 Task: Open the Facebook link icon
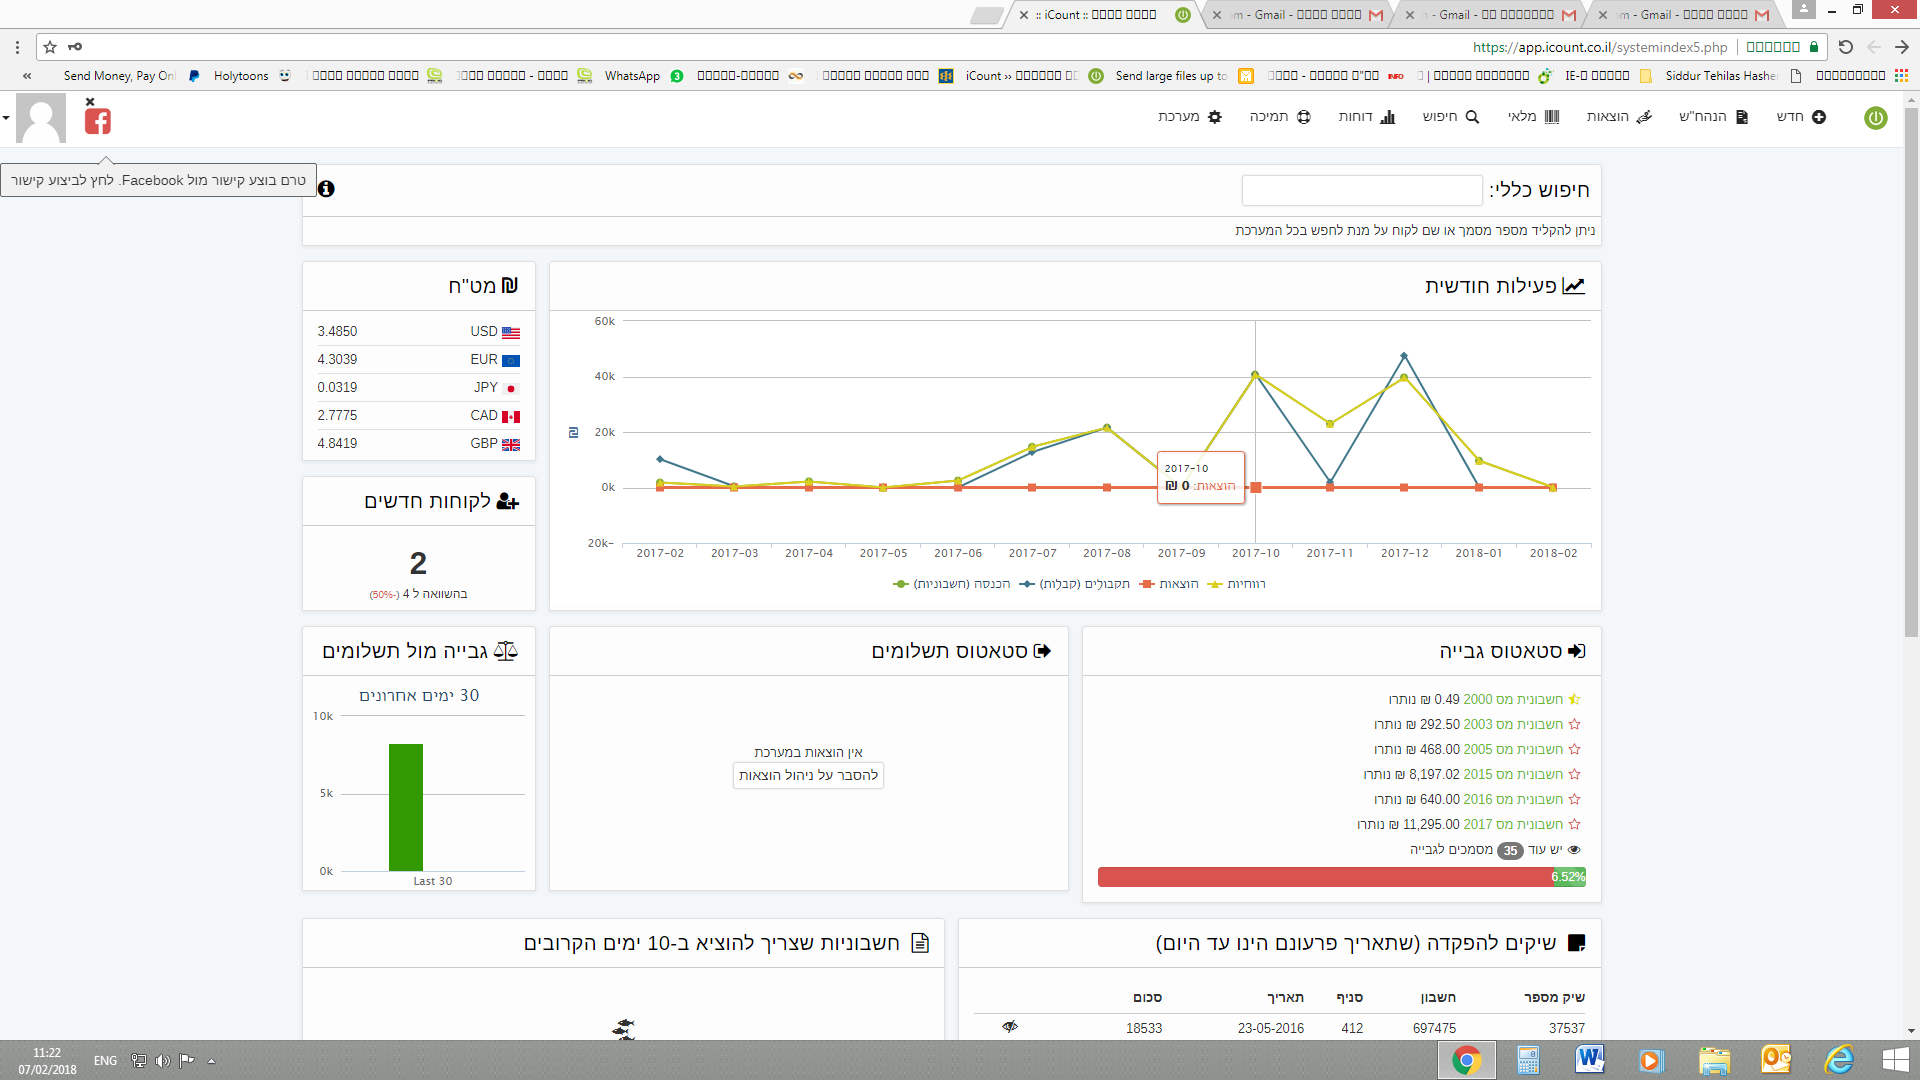[x=98, y=122]
